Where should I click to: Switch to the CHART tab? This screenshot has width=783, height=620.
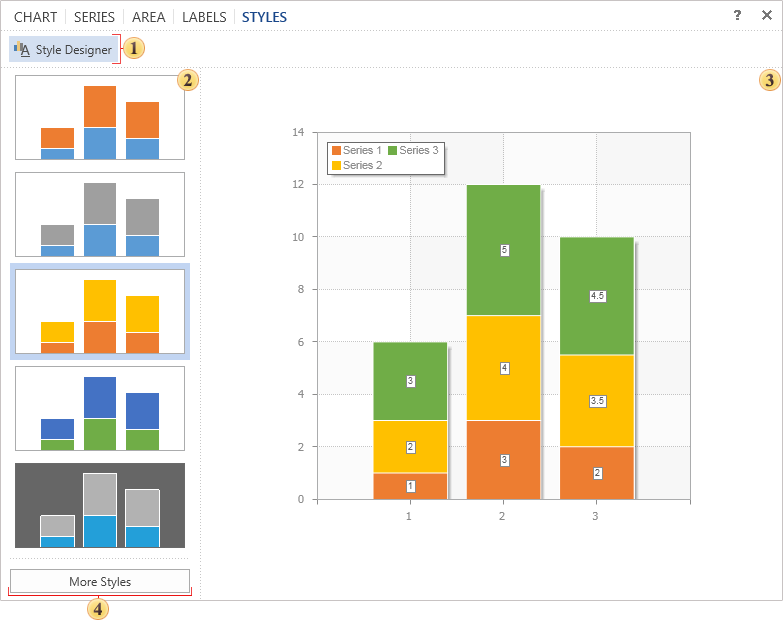[35, 17]
